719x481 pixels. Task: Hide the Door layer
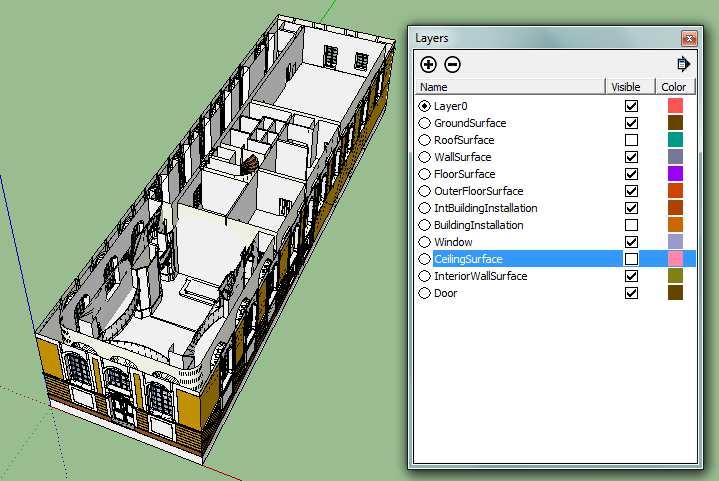[x=631, y=293]
